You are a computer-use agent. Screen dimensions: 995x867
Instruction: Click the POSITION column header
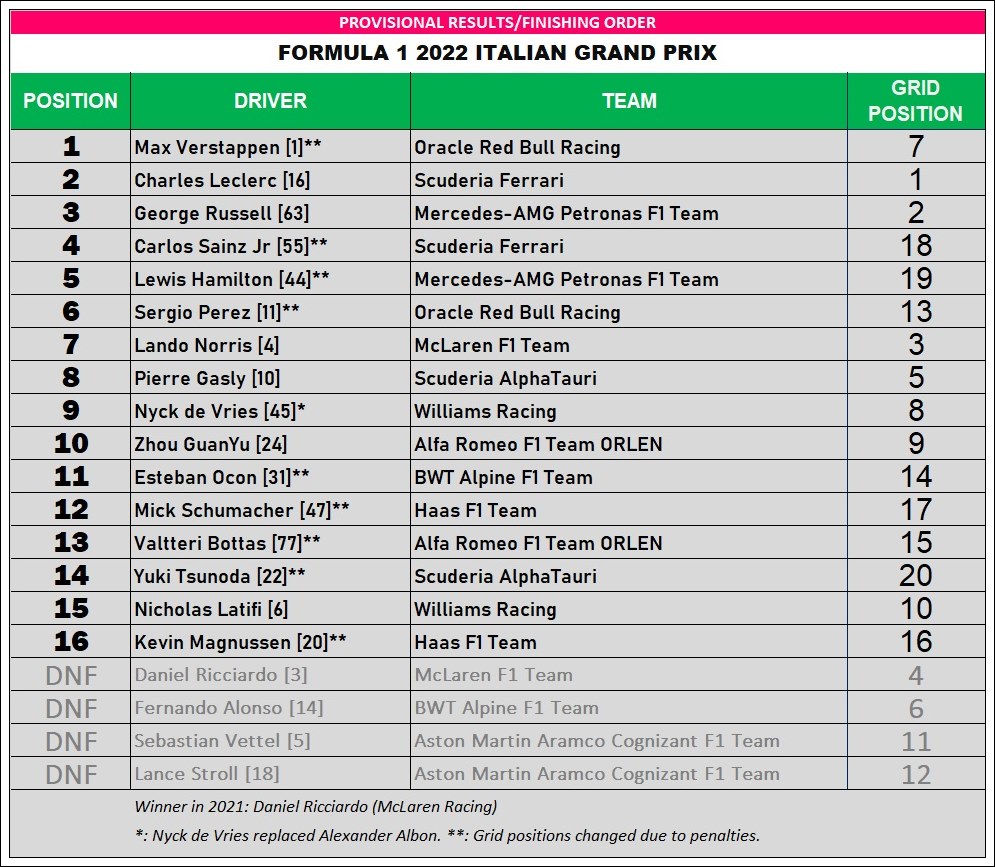pos(70,101)
